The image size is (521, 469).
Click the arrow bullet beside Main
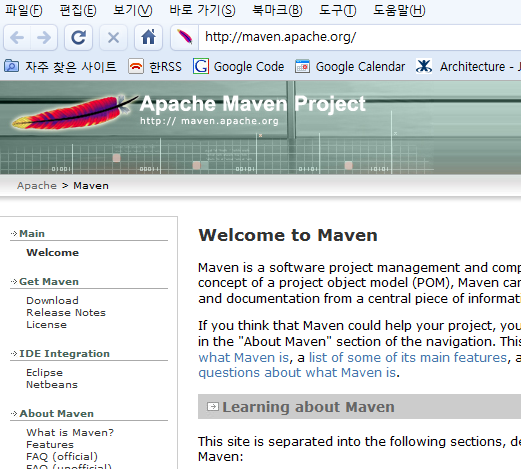(x=14, y=234)
